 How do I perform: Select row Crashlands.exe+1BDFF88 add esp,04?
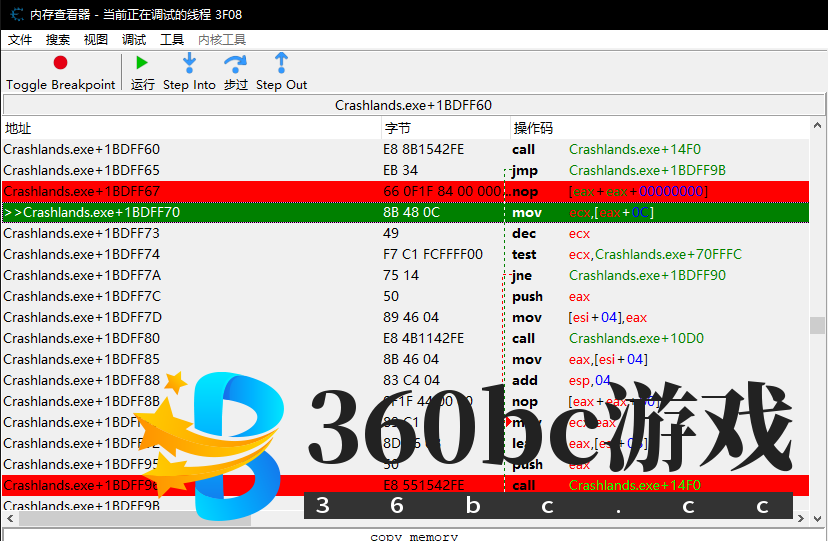click(406, 381)
